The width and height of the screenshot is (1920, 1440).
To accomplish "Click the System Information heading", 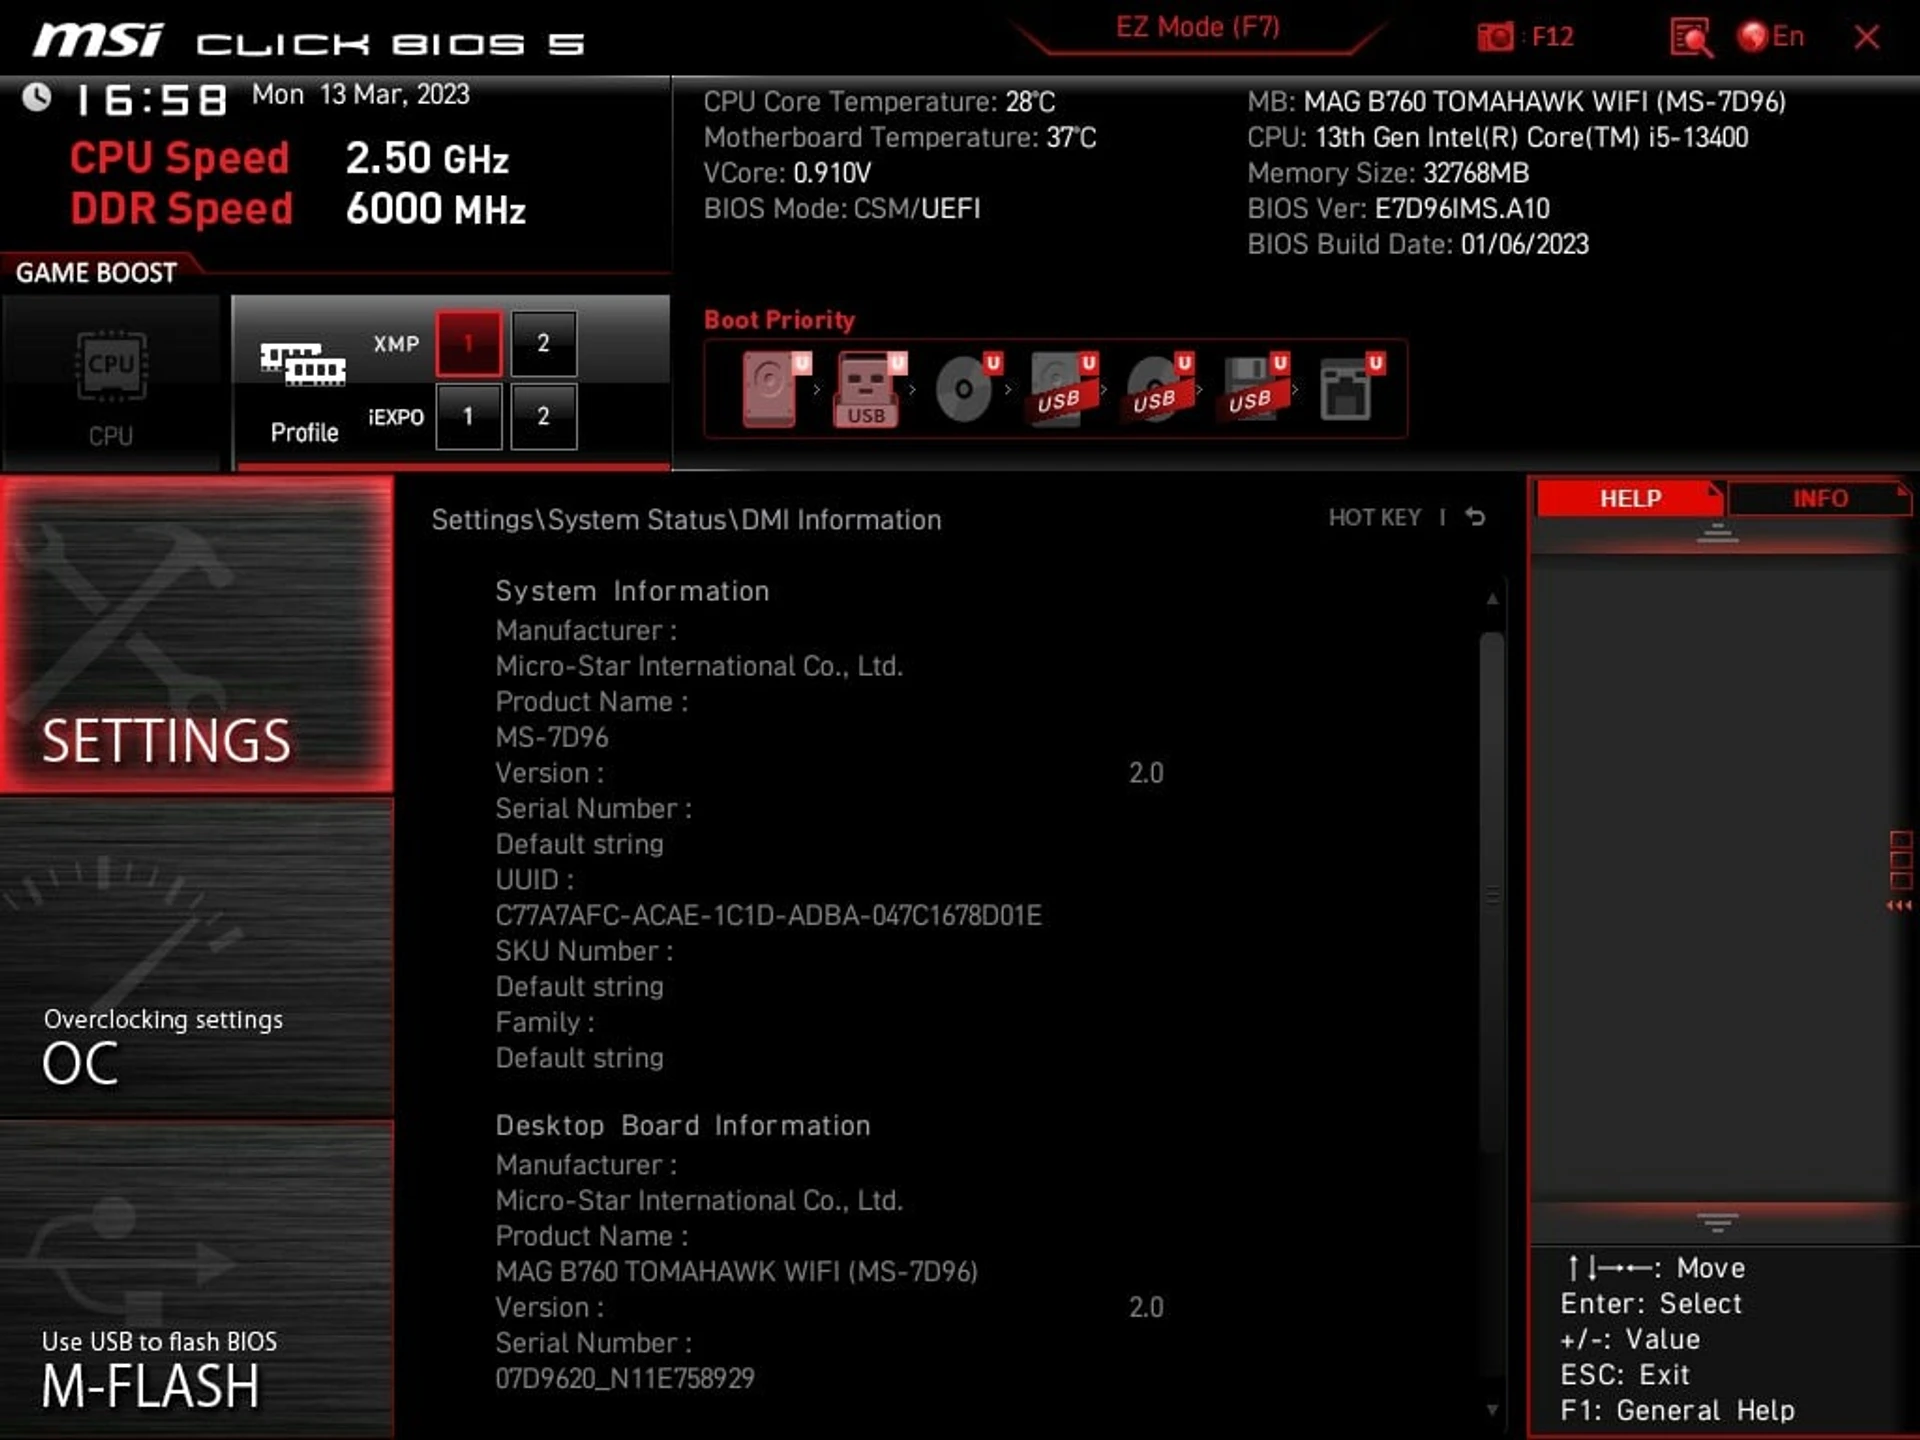I will click(632, 591).
